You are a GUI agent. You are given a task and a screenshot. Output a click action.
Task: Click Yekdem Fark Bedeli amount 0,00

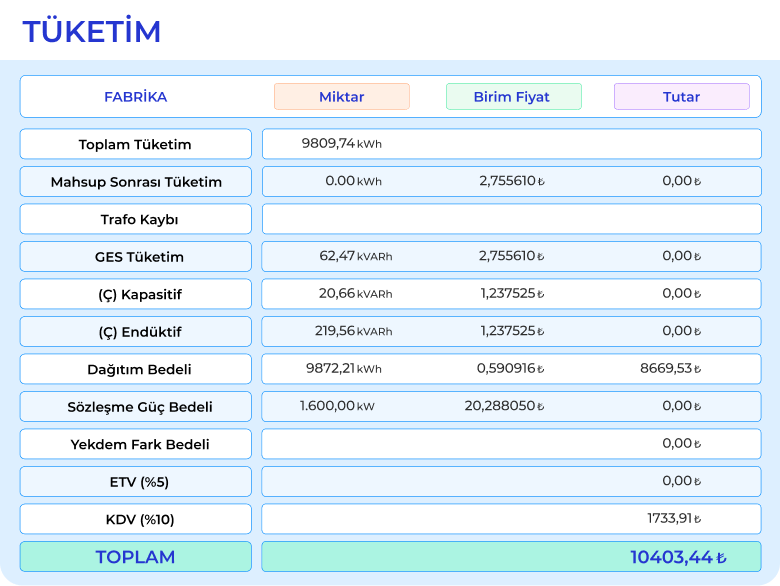coord(682,443)
